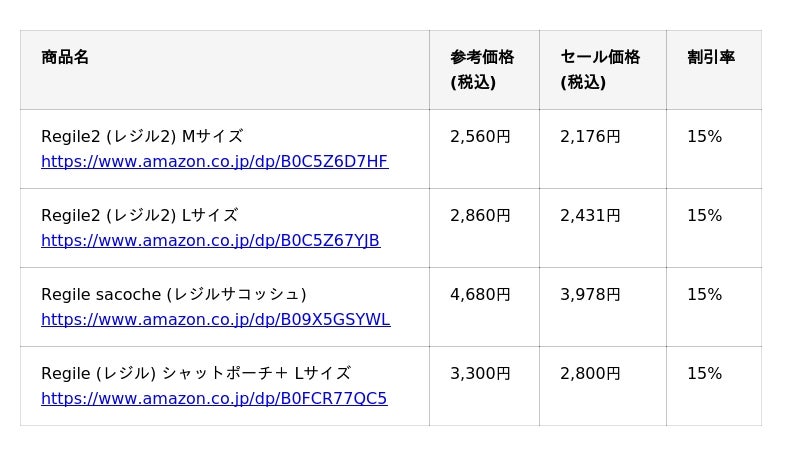Click the 2,560円 reference price cell

pyautogui.click(x=480, y=136)
